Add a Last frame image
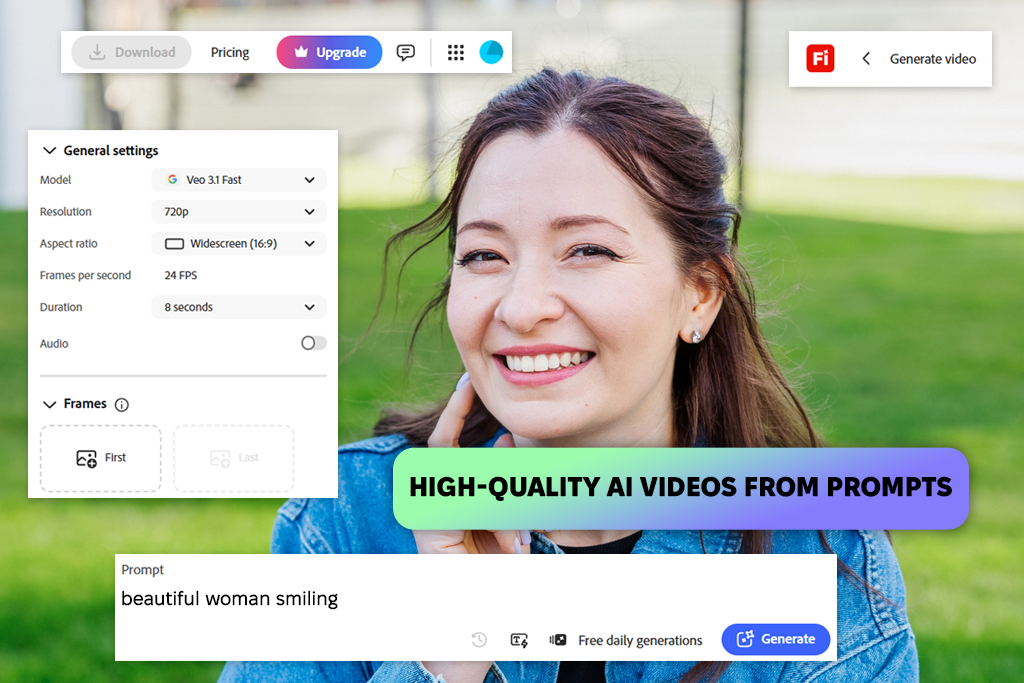Viewport: 1024px width, 683px height. click(234, 458)
